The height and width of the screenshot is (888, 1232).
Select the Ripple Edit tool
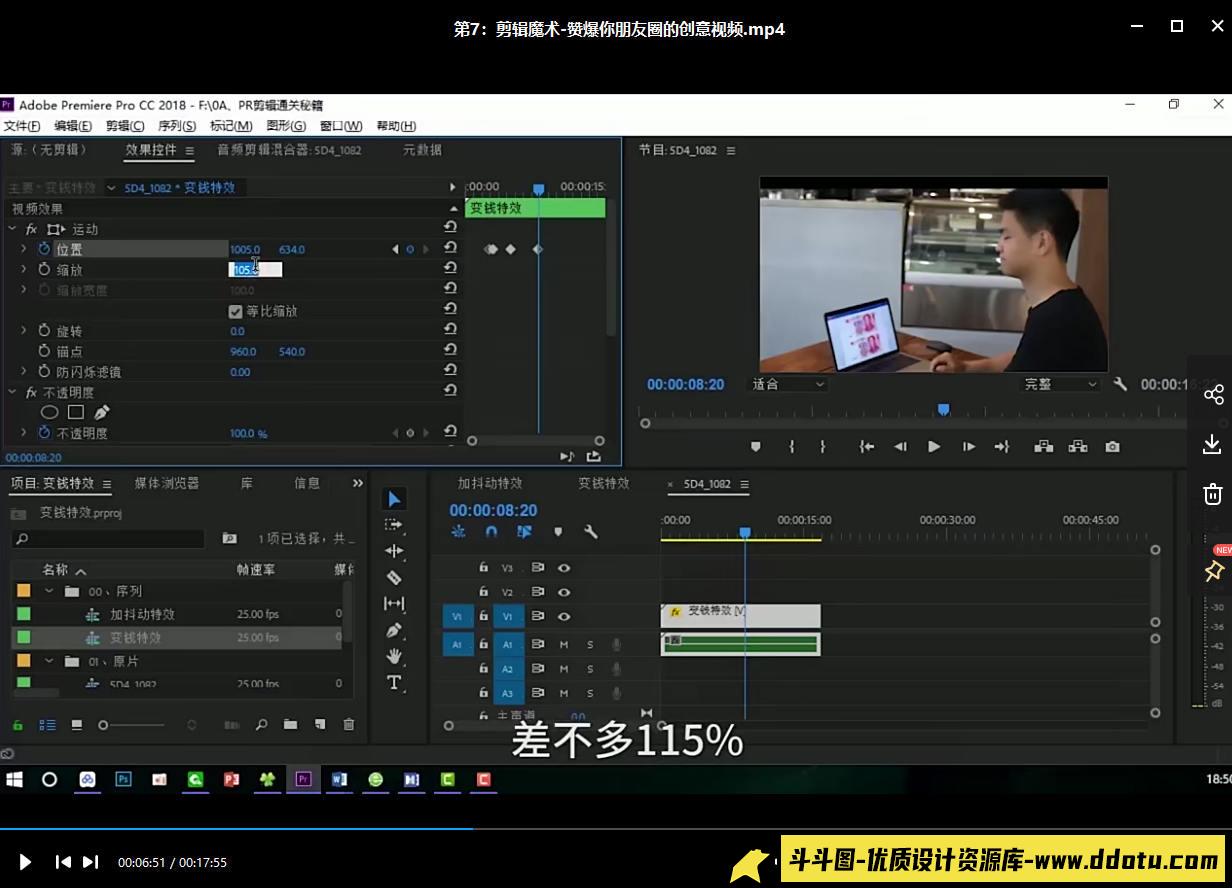[394, 551]
